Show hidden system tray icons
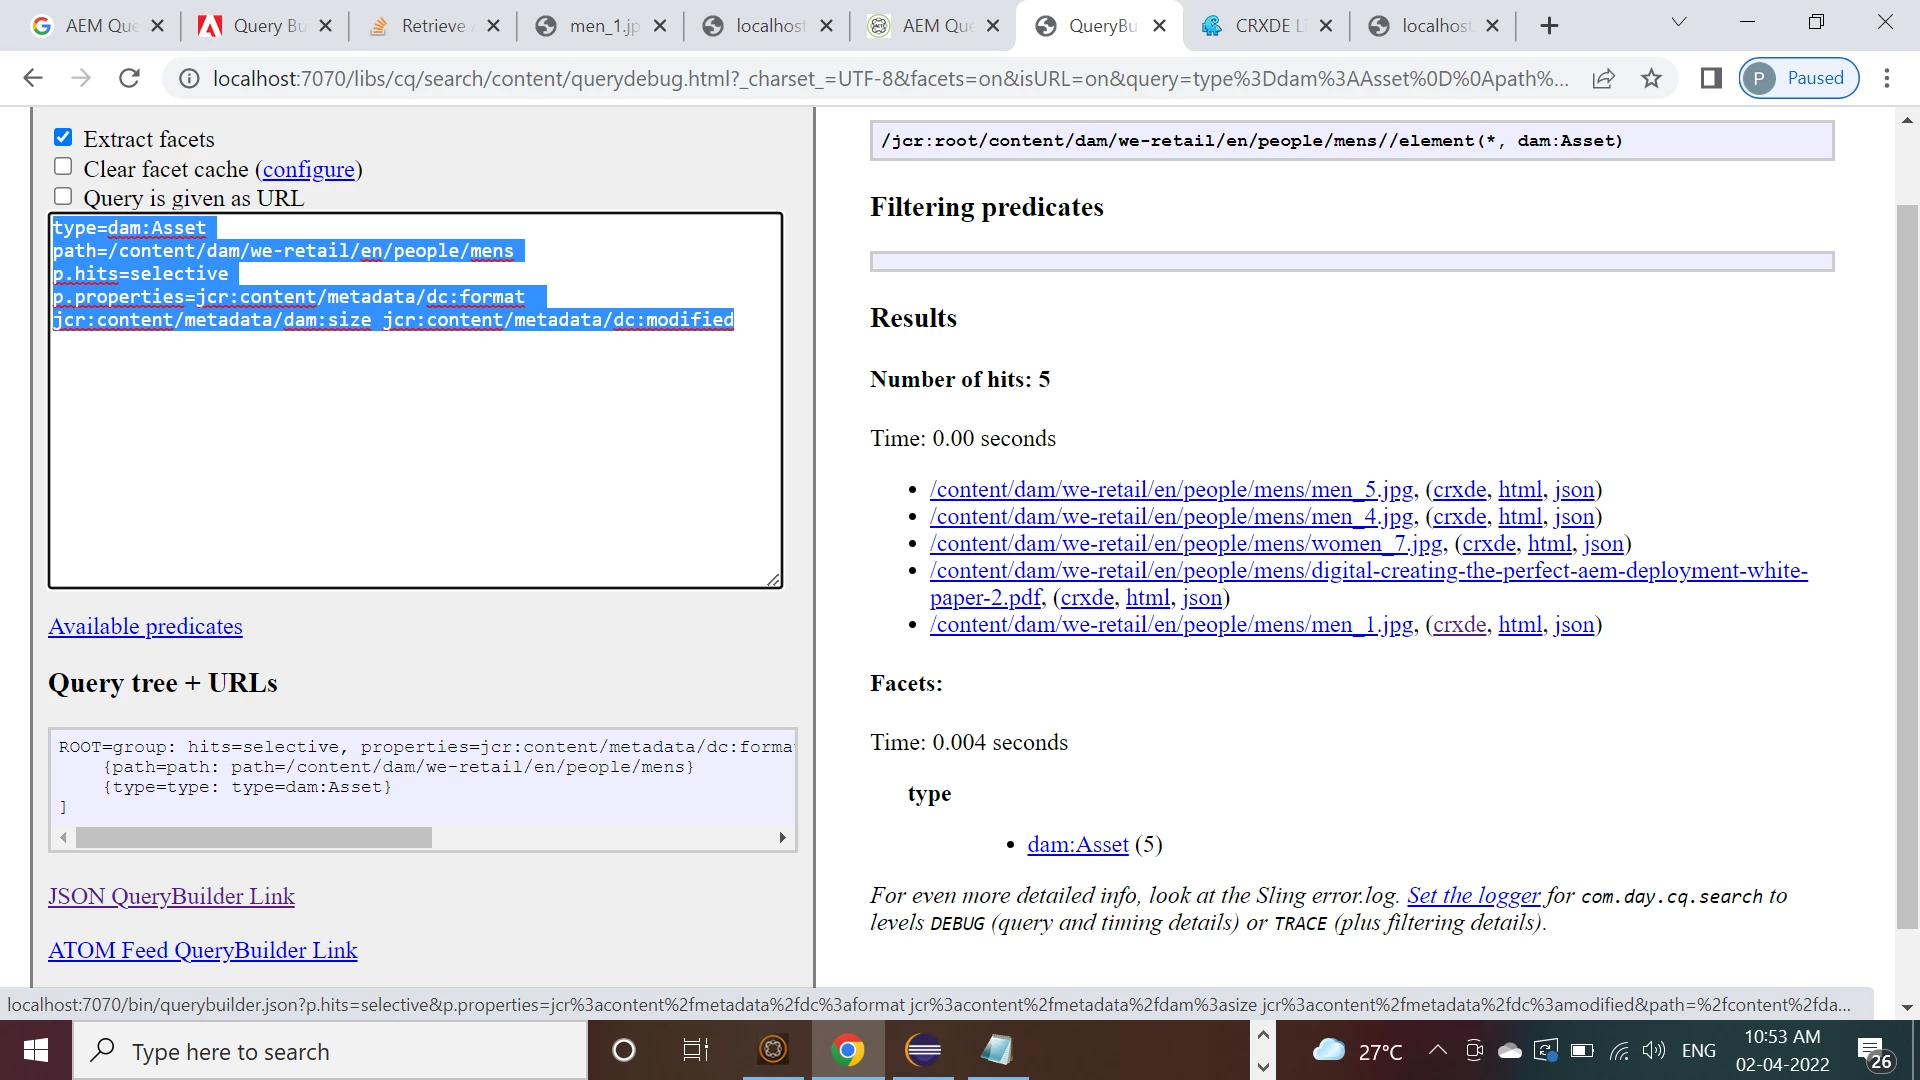 (1437, 1050)
